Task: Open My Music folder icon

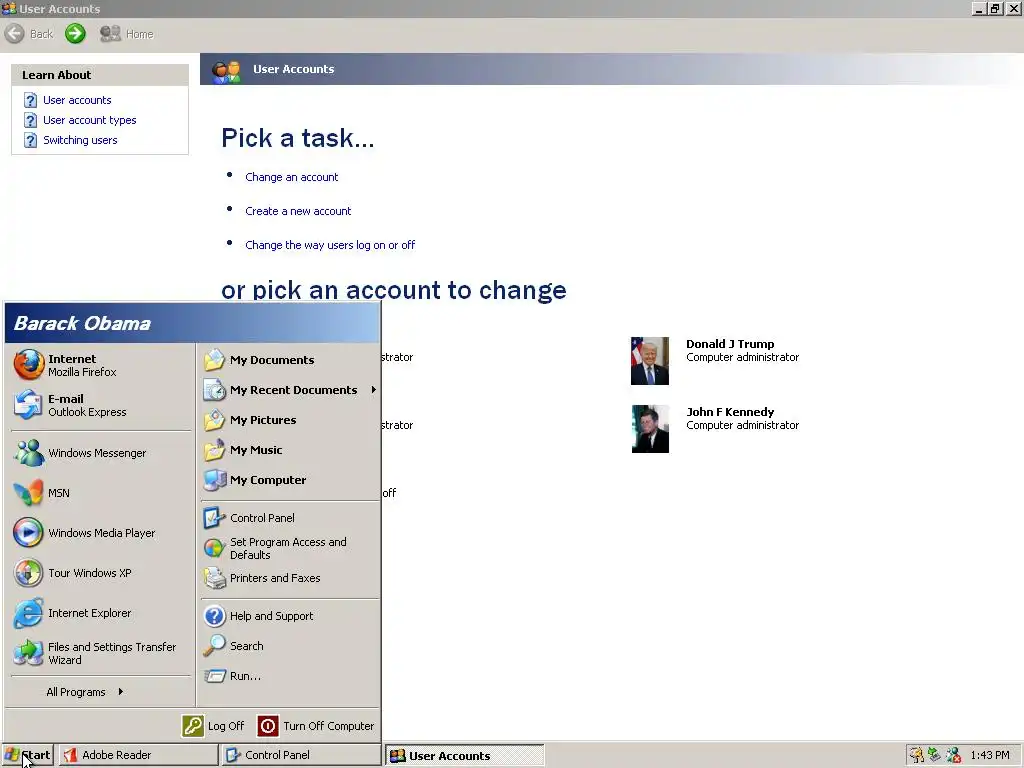Action: pos(214,450)
